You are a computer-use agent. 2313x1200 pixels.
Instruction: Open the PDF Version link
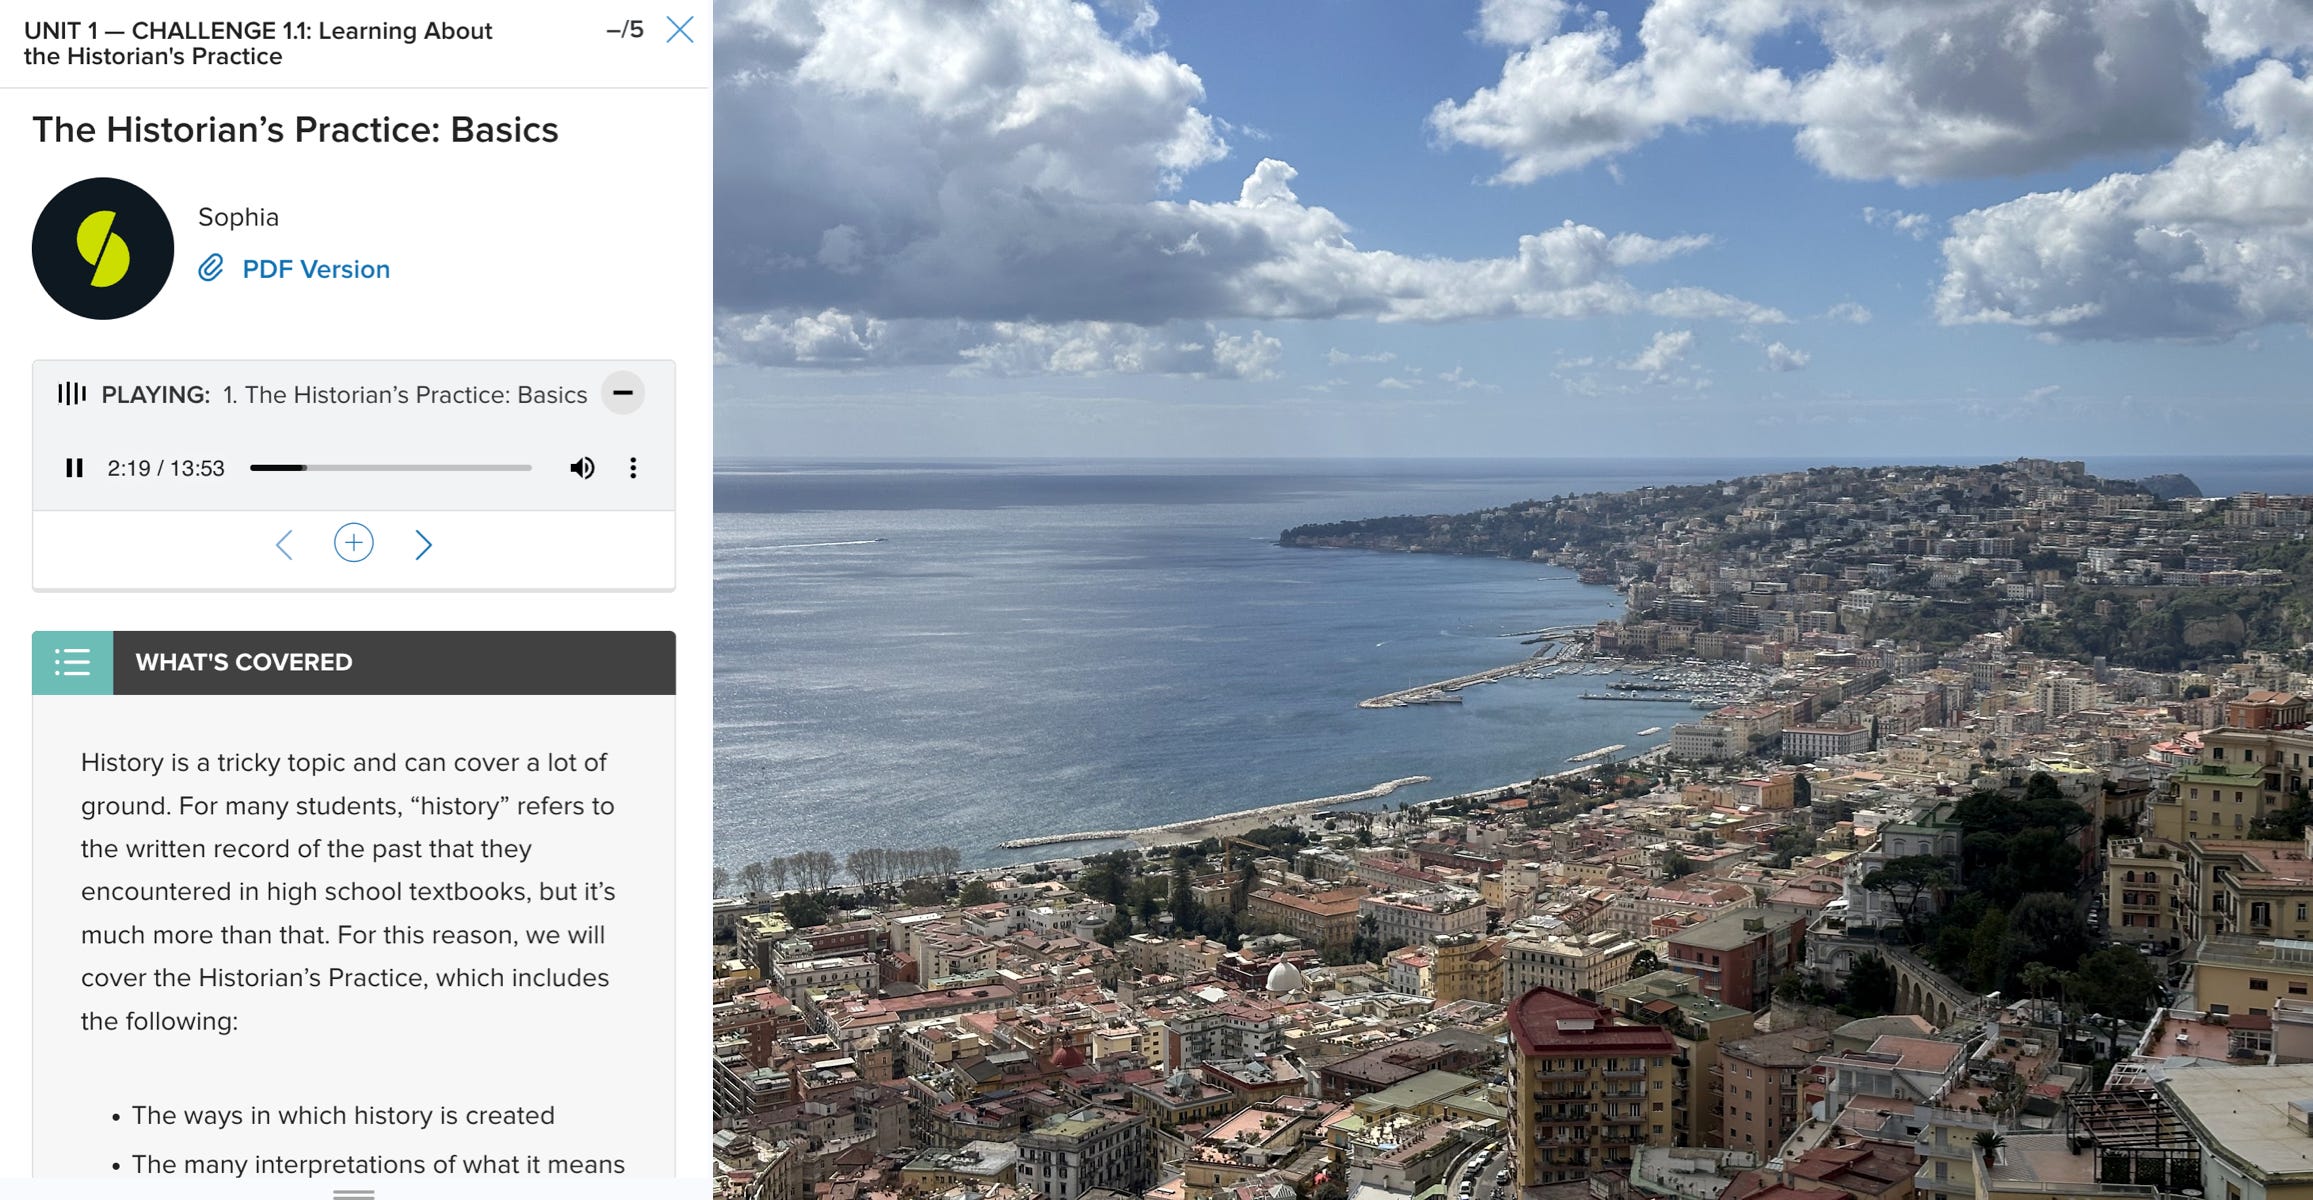(316, 269)
